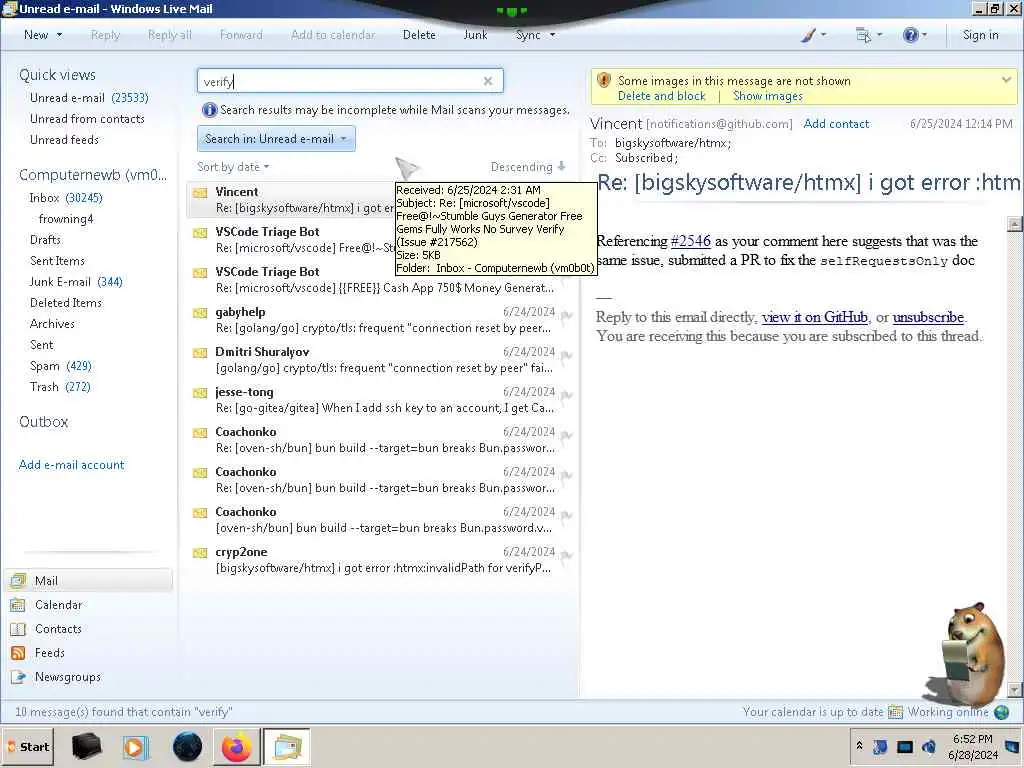The width and height of the screenshot is (1024, 768).
Task: Open the media player taskbar icon
Action: (x=136, y=746)
